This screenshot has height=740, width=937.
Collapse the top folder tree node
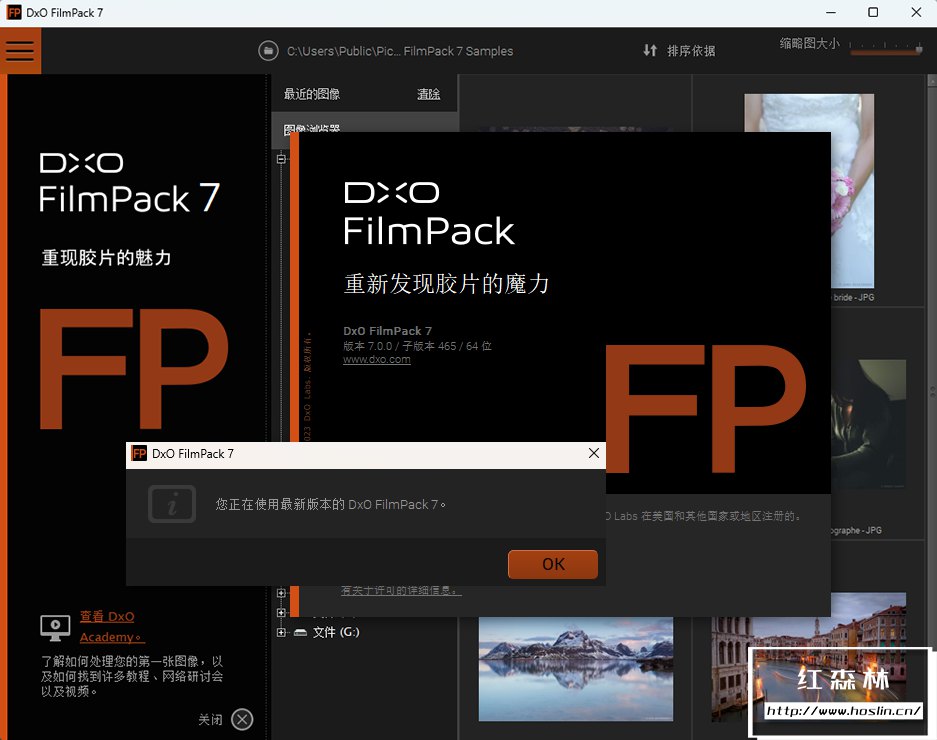coord(281,159)
